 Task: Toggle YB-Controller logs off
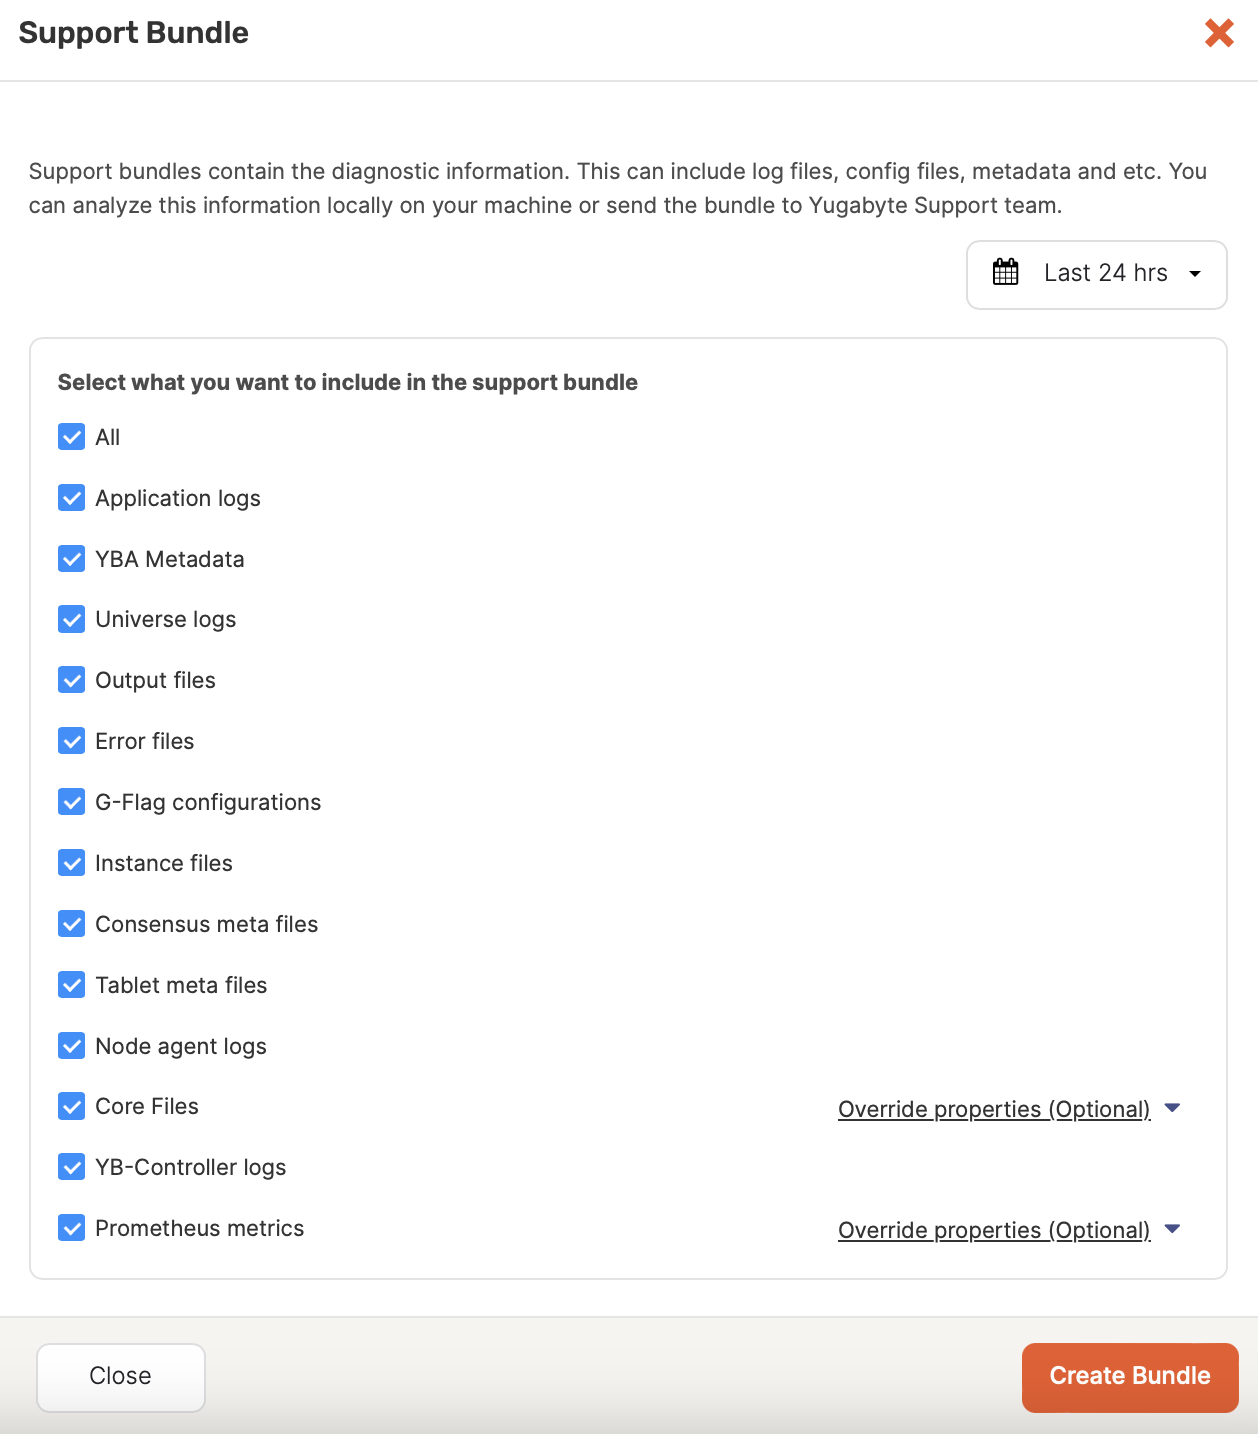pos(71,1167)
